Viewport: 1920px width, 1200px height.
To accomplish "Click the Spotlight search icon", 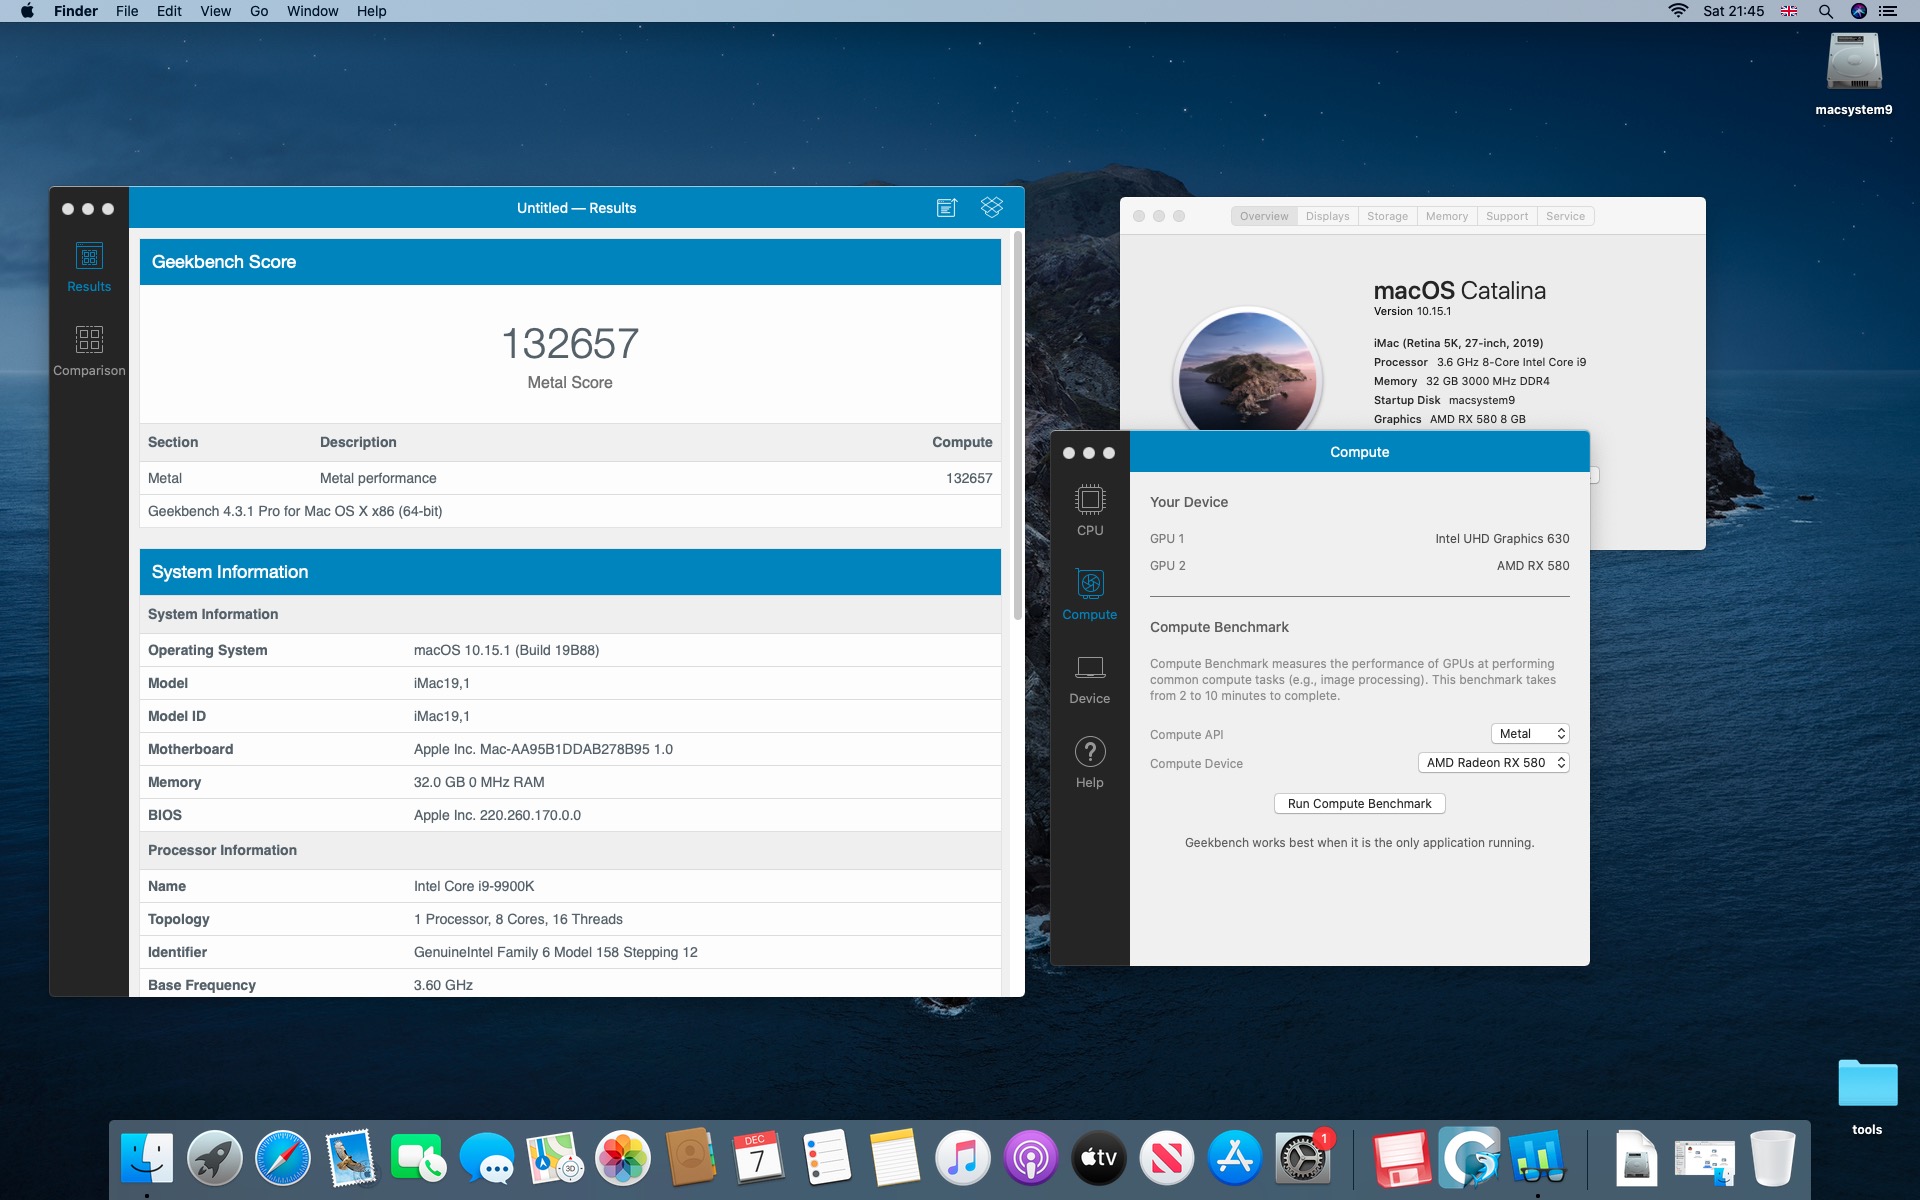I will tap(1825, 11).
